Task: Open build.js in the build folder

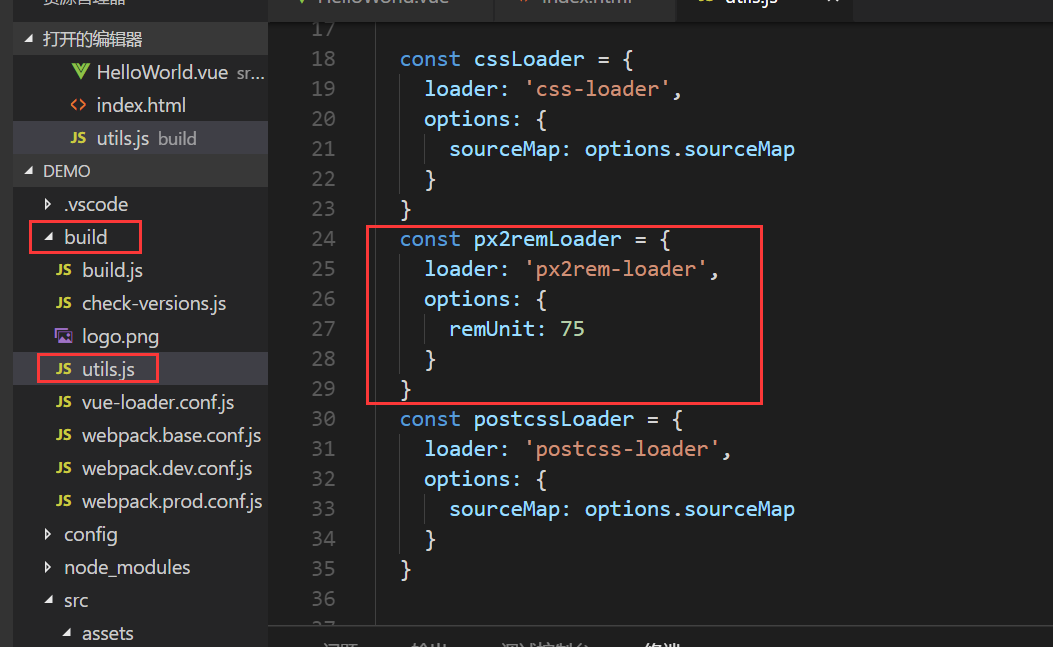Action: coord(140,270)
